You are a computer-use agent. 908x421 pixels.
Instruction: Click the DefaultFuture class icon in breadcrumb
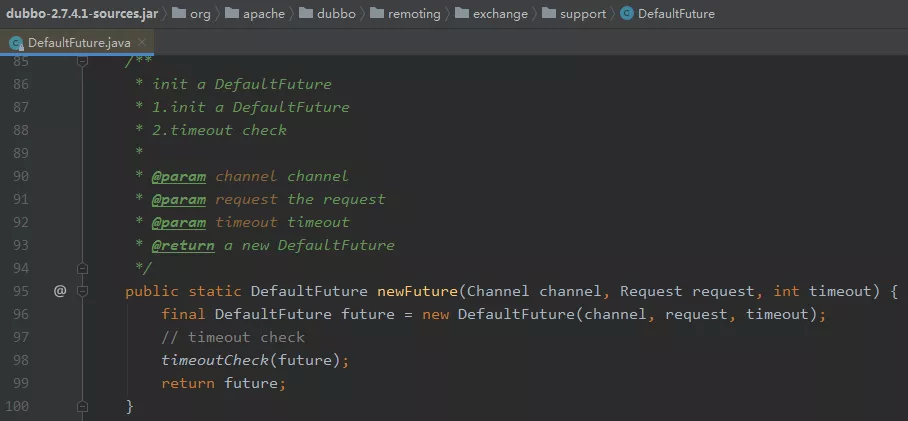pos(627,13)
